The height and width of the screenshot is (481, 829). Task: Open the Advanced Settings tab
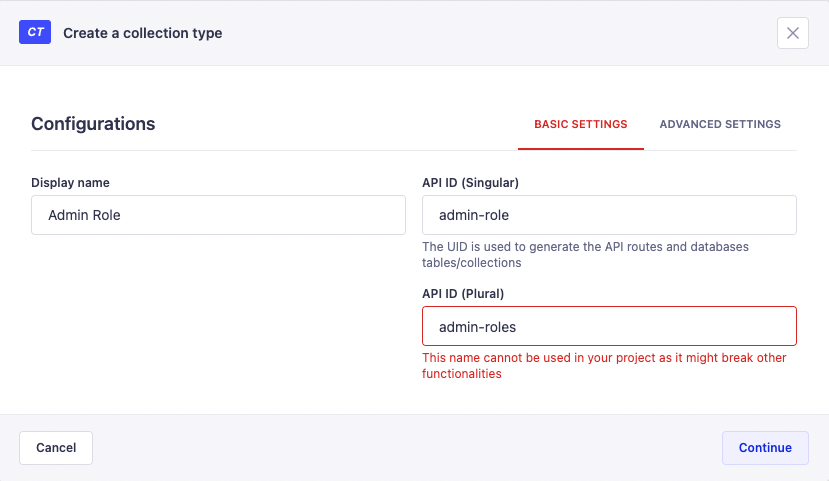point(720,124)
